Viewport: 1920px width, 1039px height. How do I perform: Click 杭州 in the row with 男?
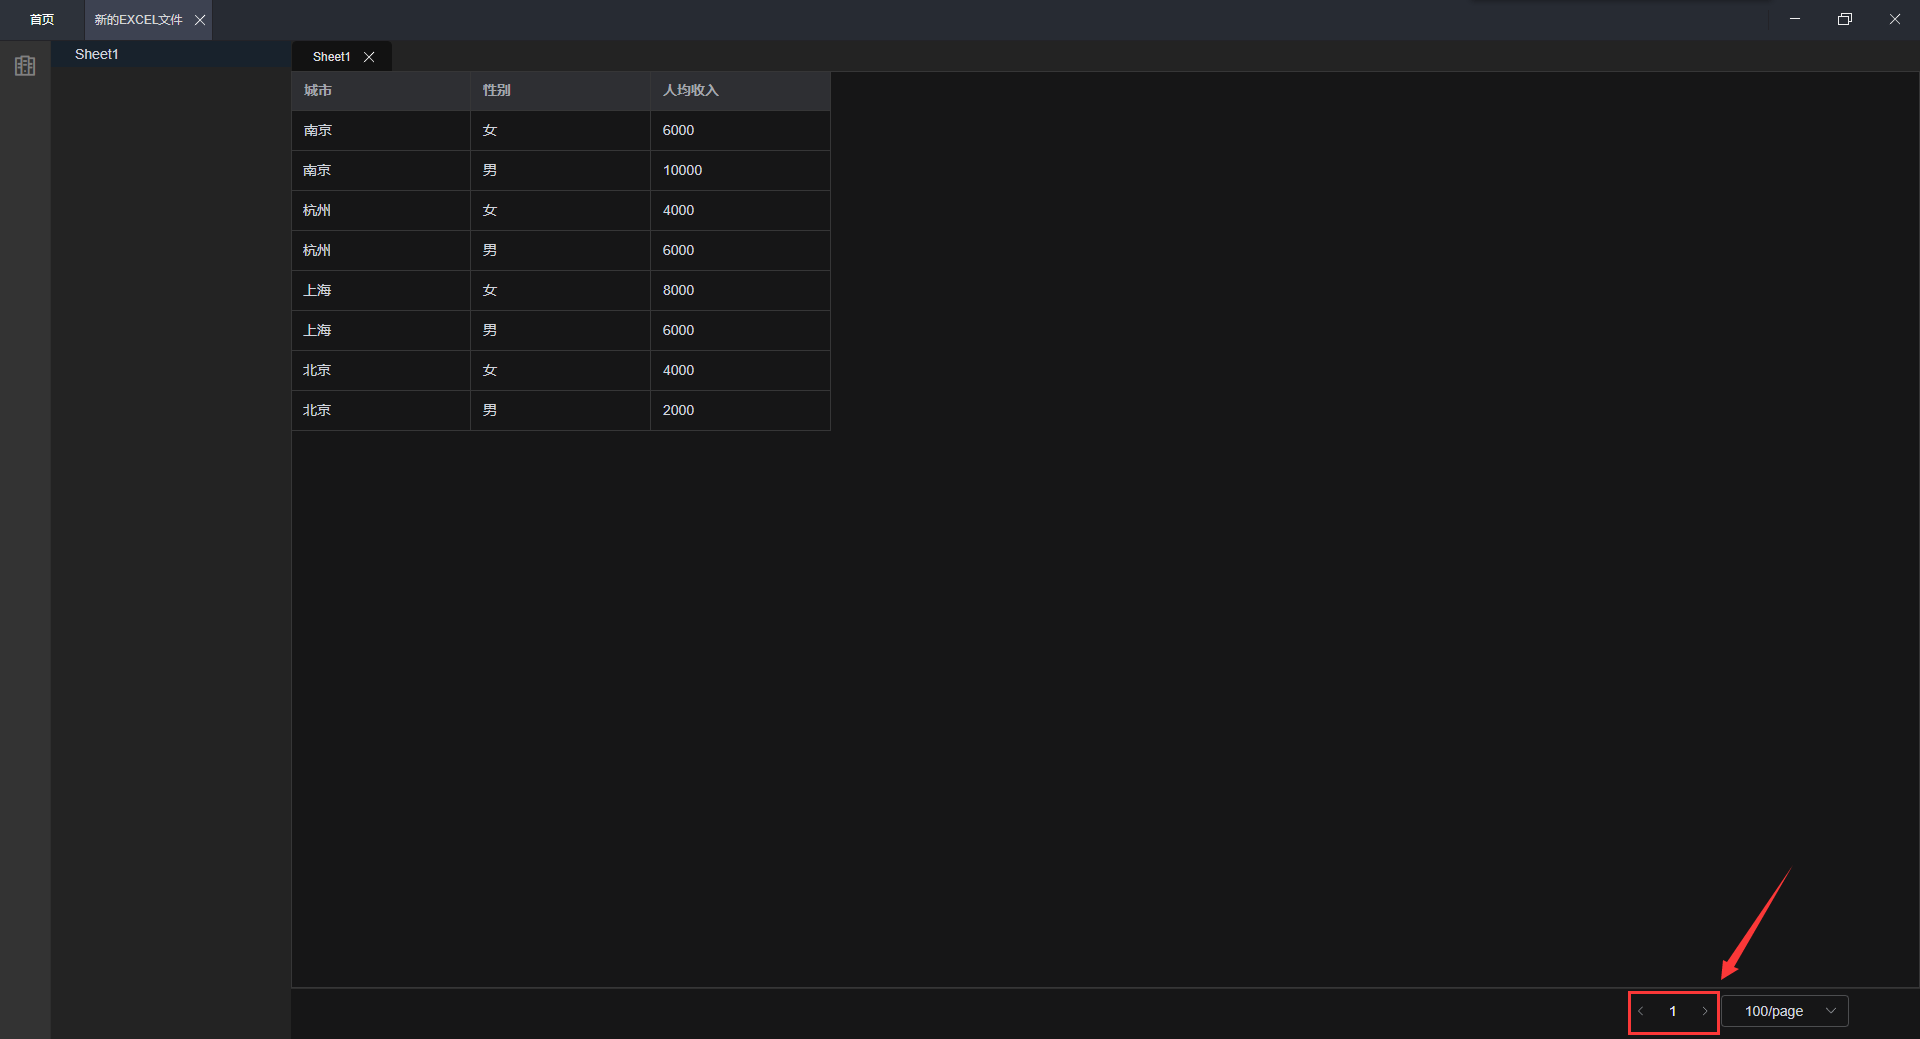317,250
